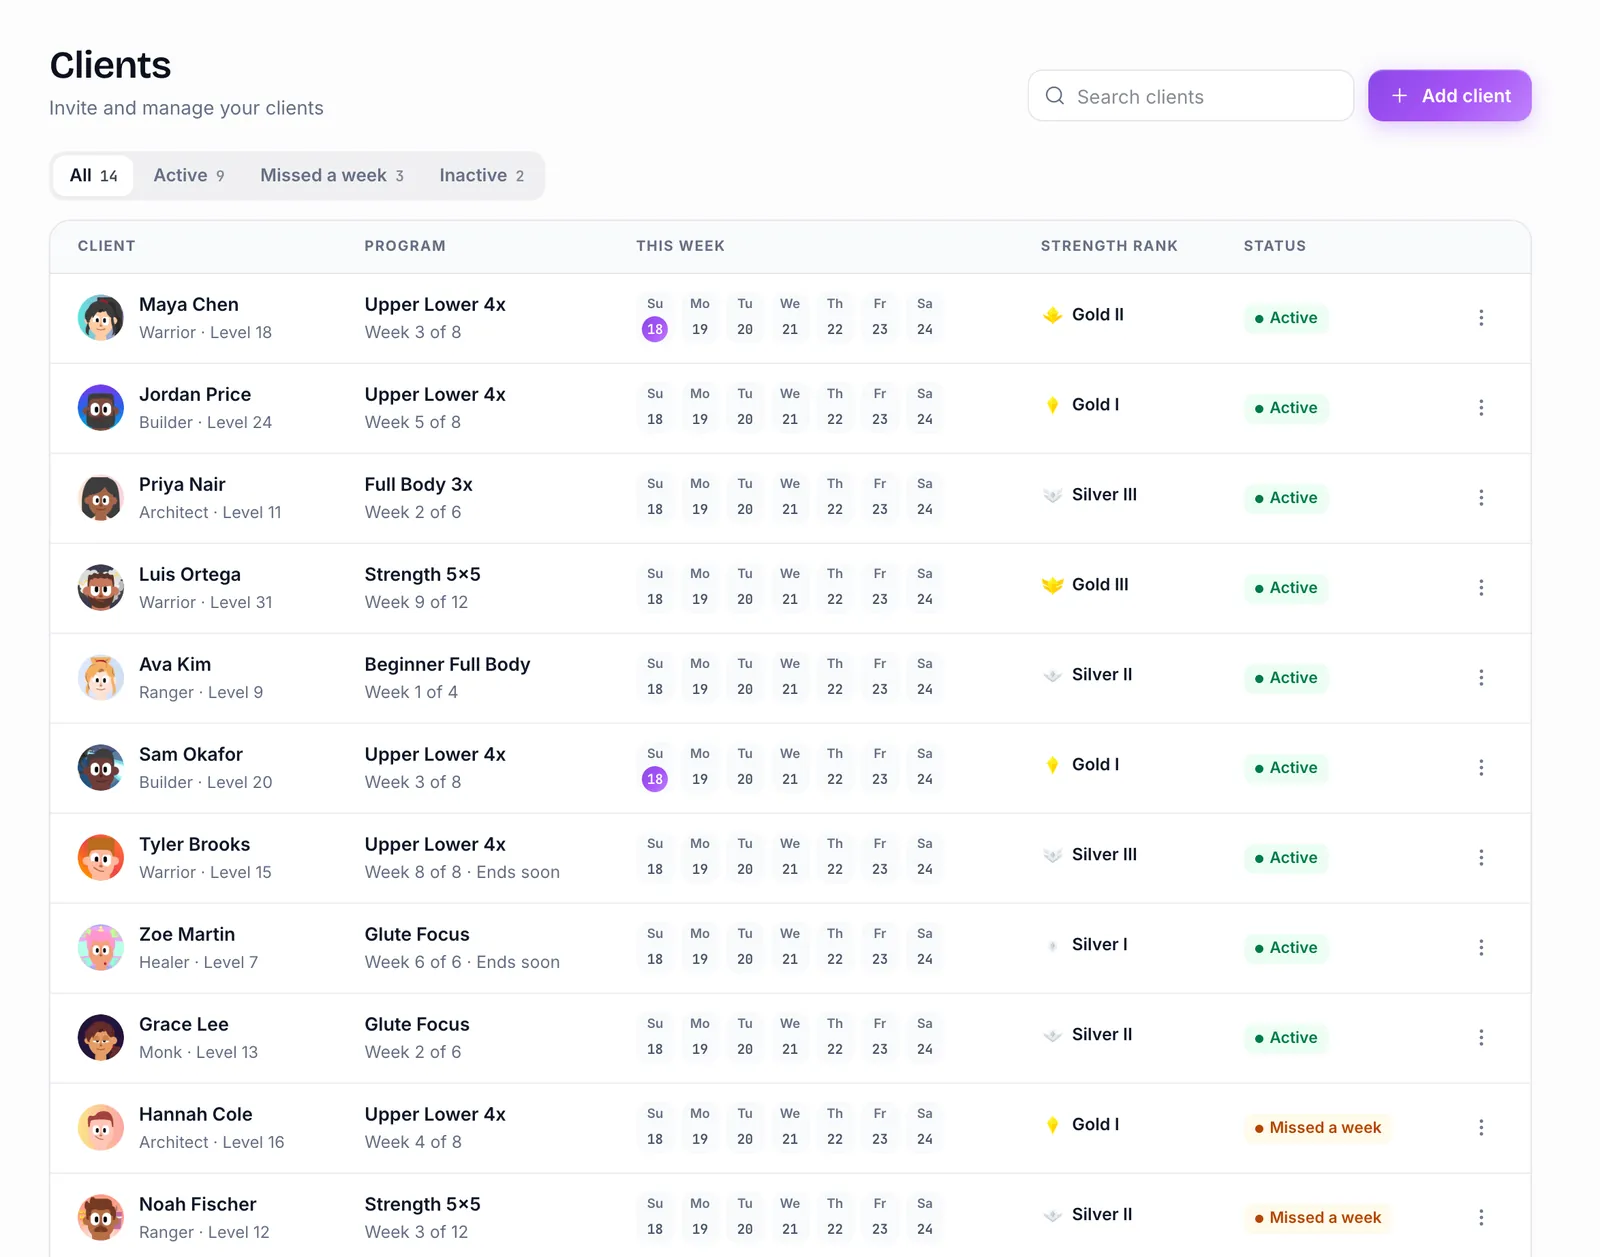
Task: Open Sam Okafor's three-dot menu
Action: [x=1481, y=768]
